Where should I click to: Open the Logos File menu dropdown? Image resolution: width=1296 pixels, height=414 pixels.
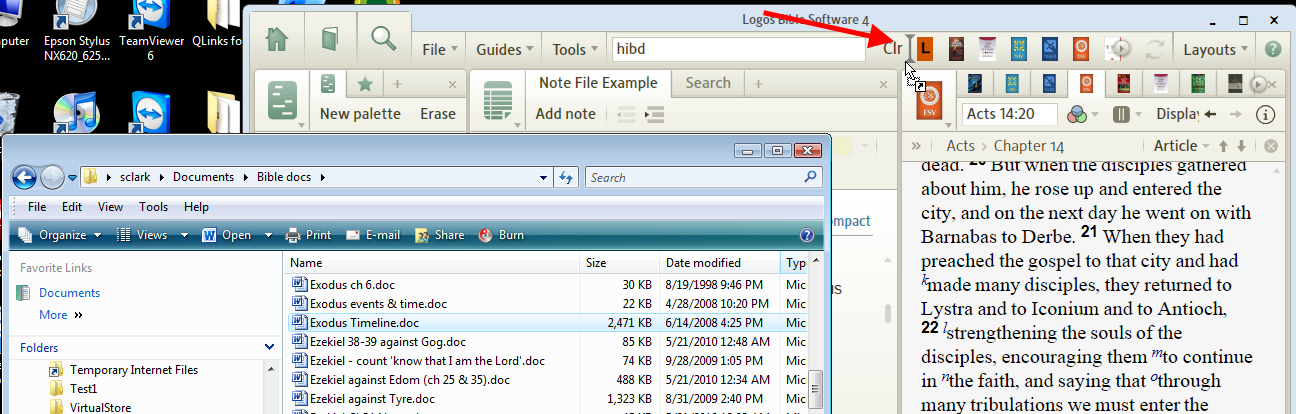(x=439, y=49)
